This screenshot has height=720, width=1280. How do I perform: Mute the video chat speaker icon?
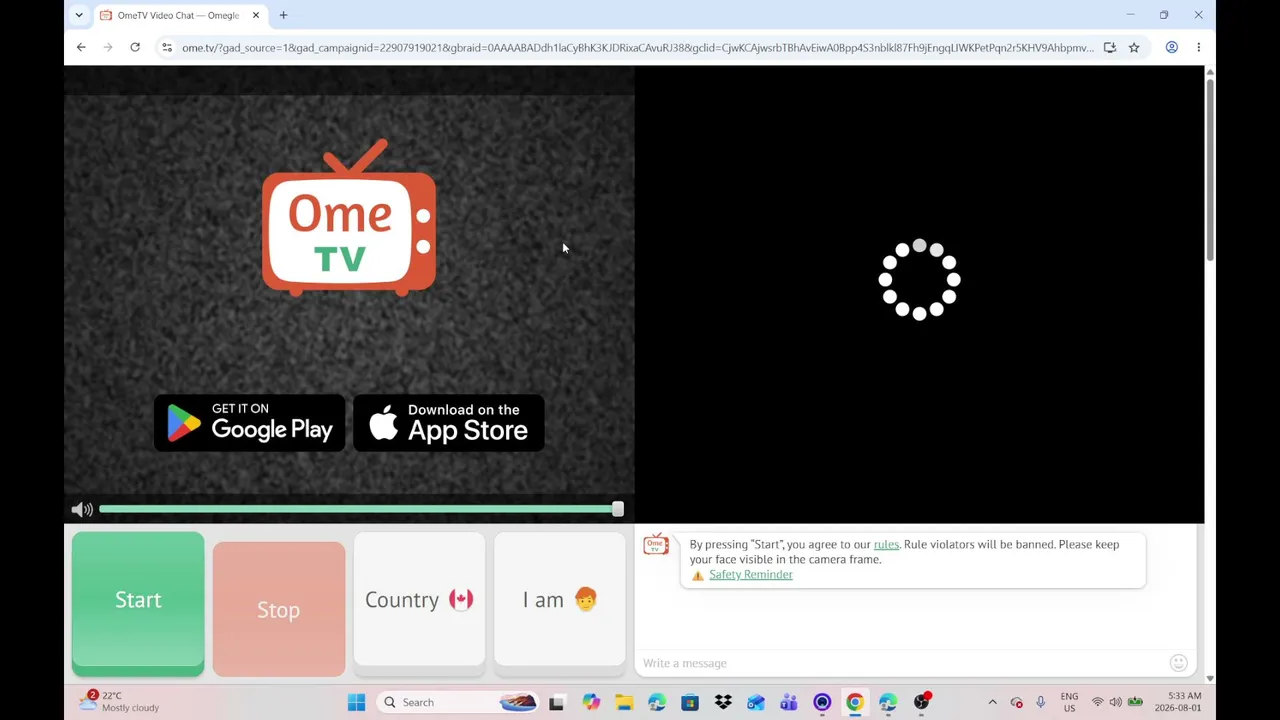82,510
